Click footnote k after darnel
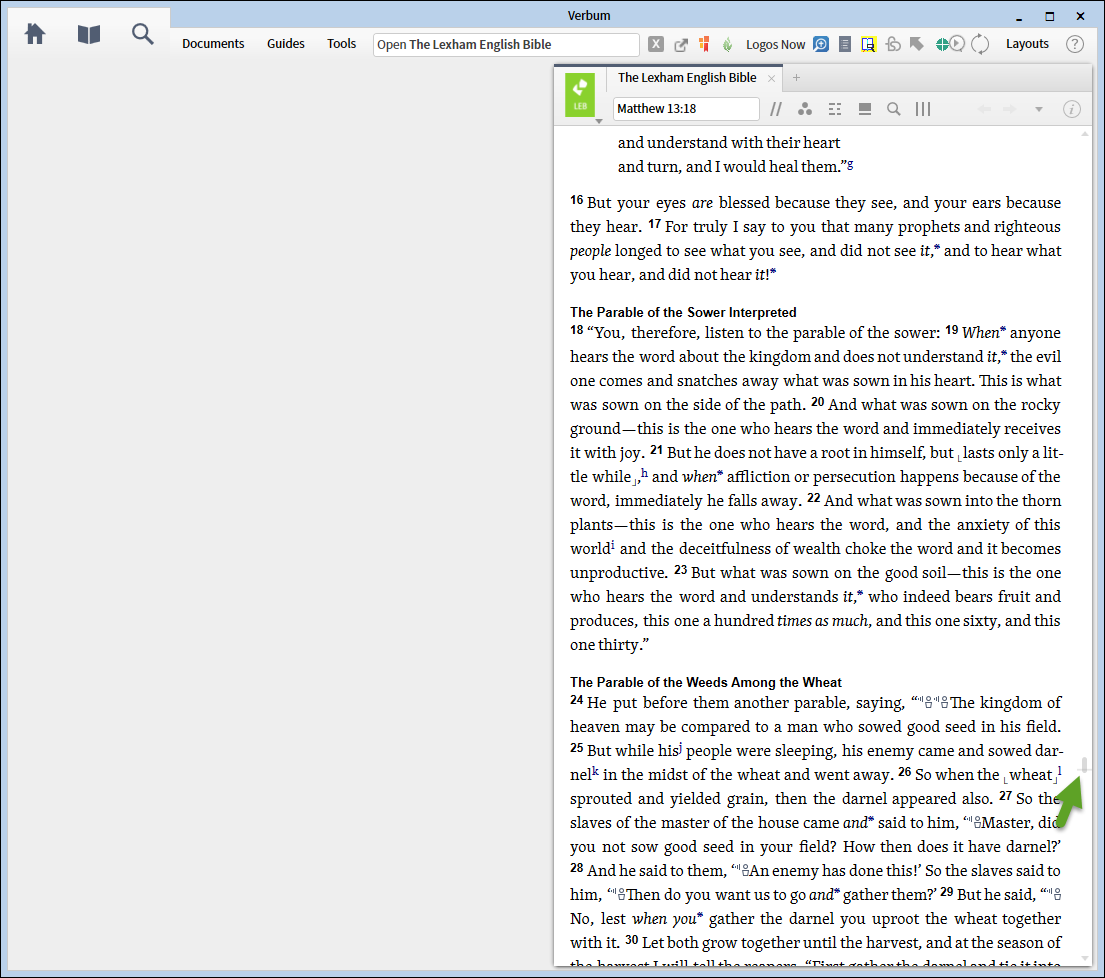Image resolution: width=1105 pixels, height=978 pixels. pos(595,771)
